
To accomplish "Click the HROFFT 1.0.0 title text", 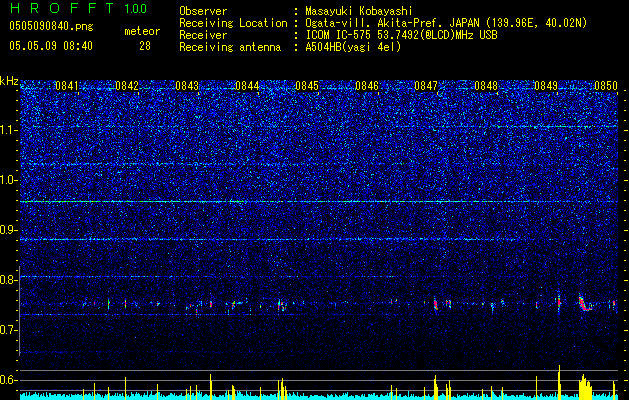I will [x=78, y=8].
